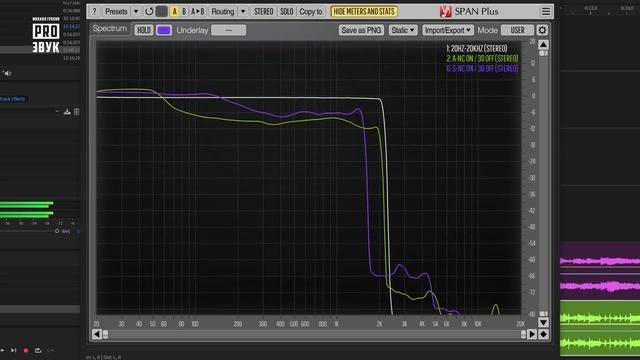640x360 pixels.
Task: Copy state with the A▸B button
Action: coord(198,11)
